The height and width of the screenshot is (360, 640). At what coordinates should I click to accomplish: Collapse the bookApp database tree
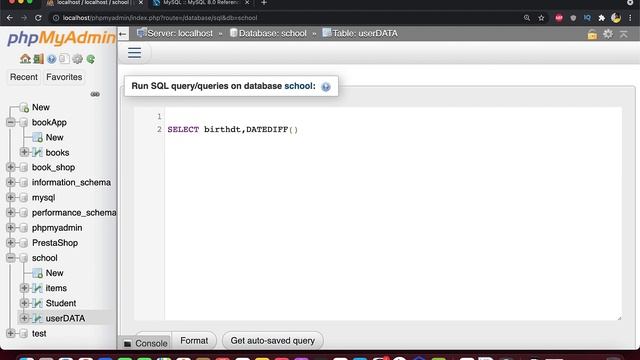tap(11, 122)
